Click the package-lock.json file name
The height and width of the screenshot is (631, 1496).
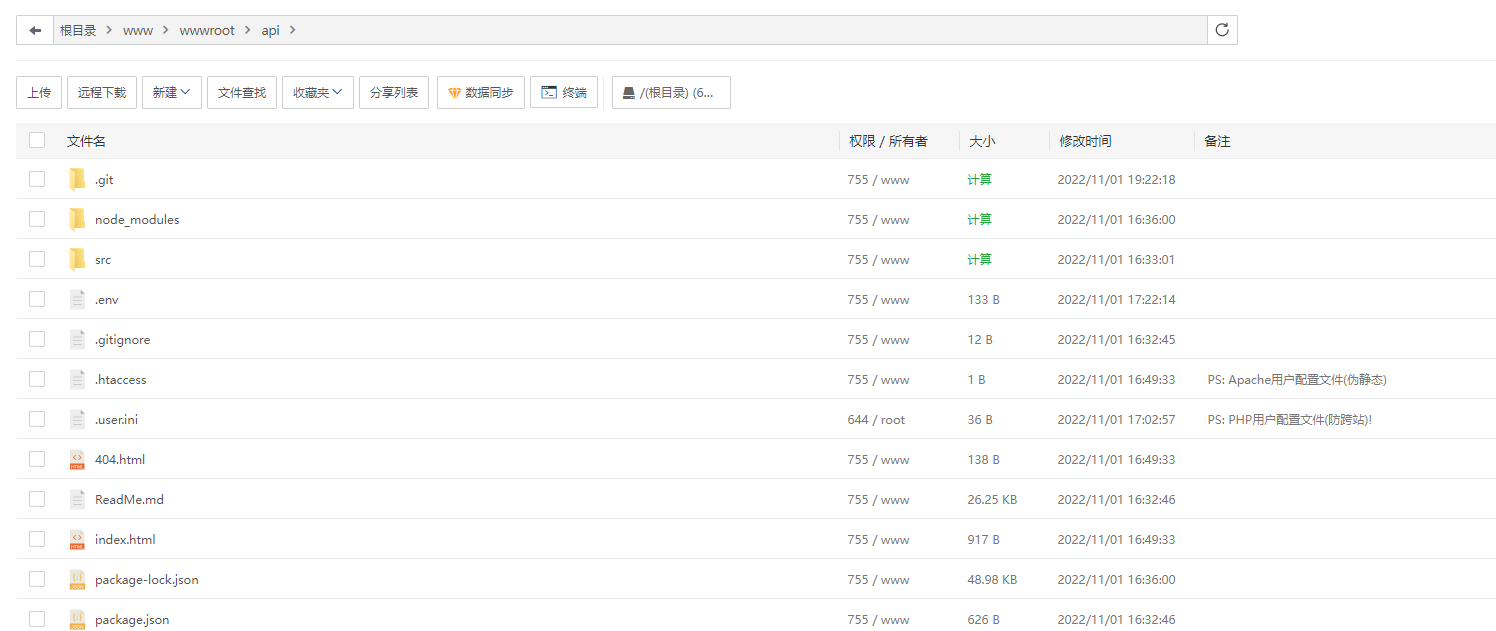tap(147, 579)
